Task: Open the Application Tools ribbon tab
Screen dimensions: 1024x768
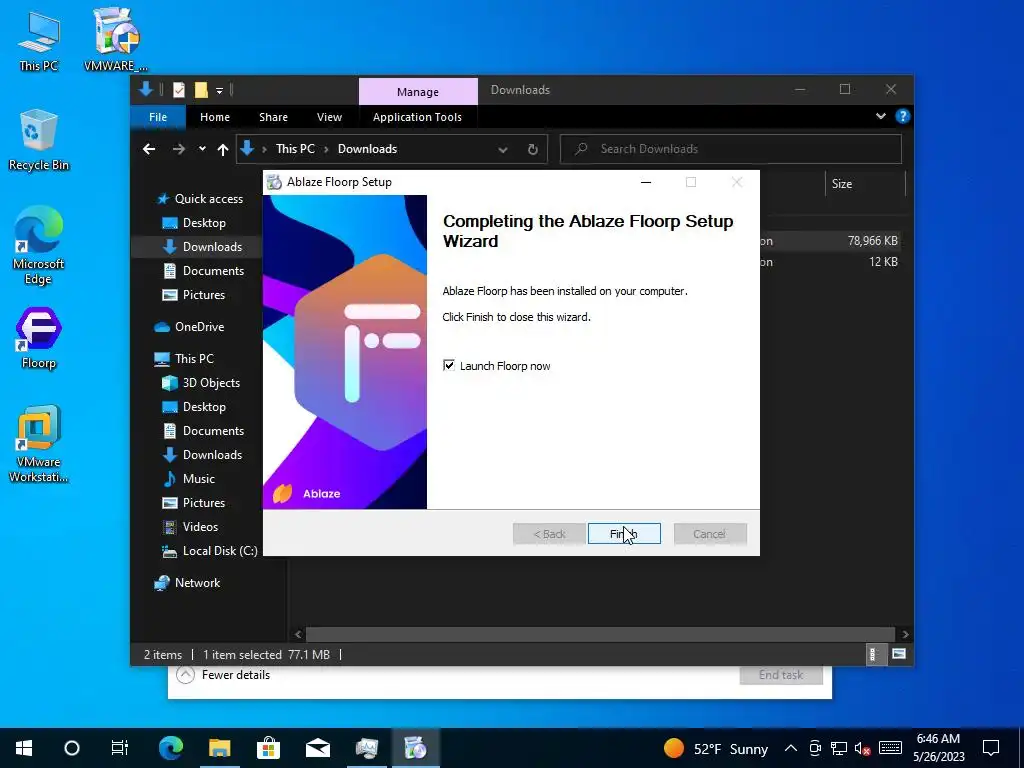Action: 417,117
